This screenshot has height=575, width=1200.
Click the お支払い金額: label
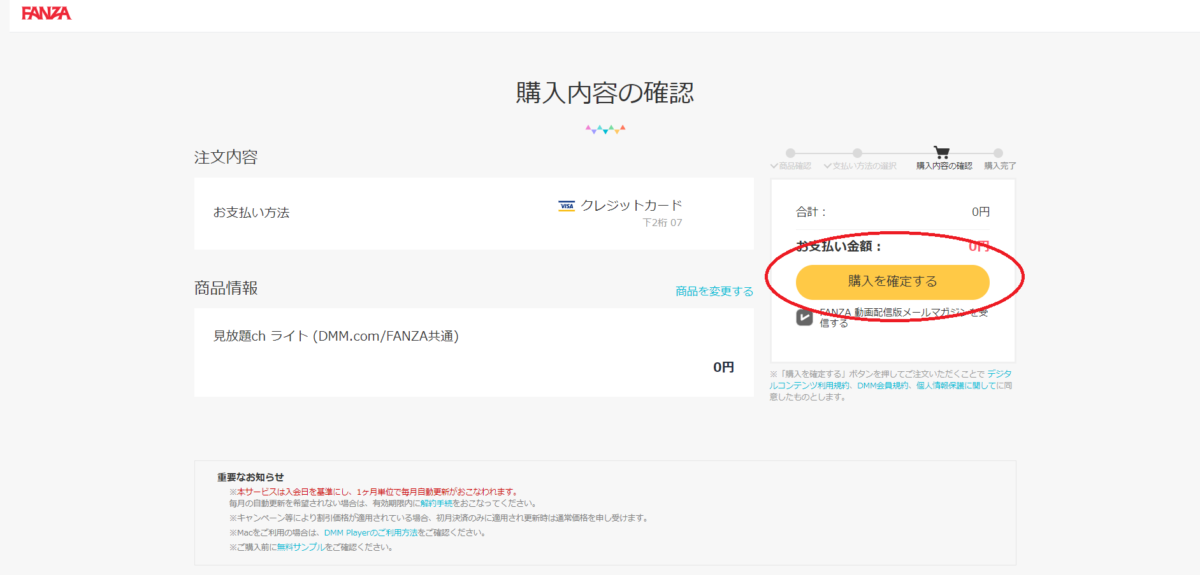[839, 246]
